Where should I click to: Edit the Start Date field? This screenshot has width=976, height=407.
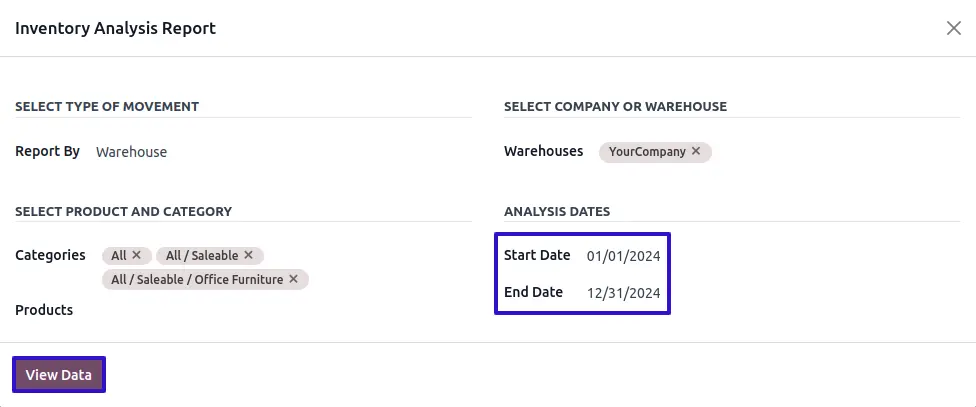pos(623,256)
